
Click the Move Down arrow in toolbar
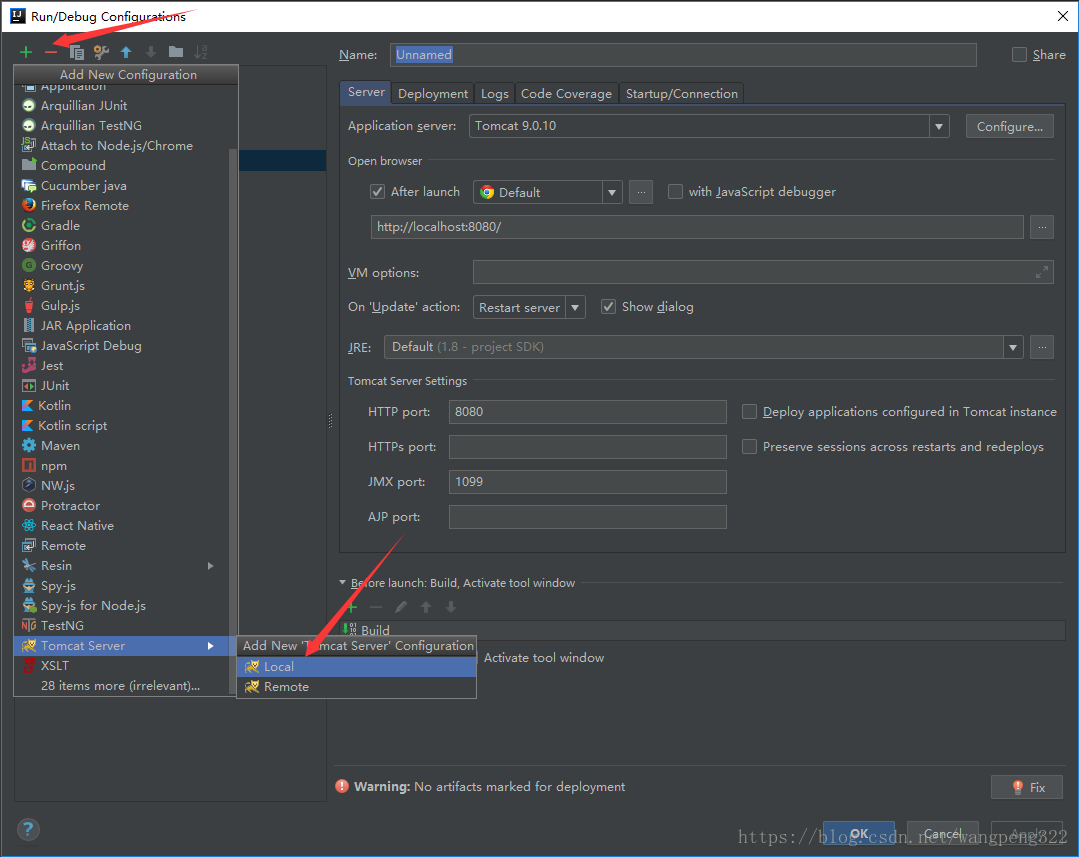[x=151, y=52]
